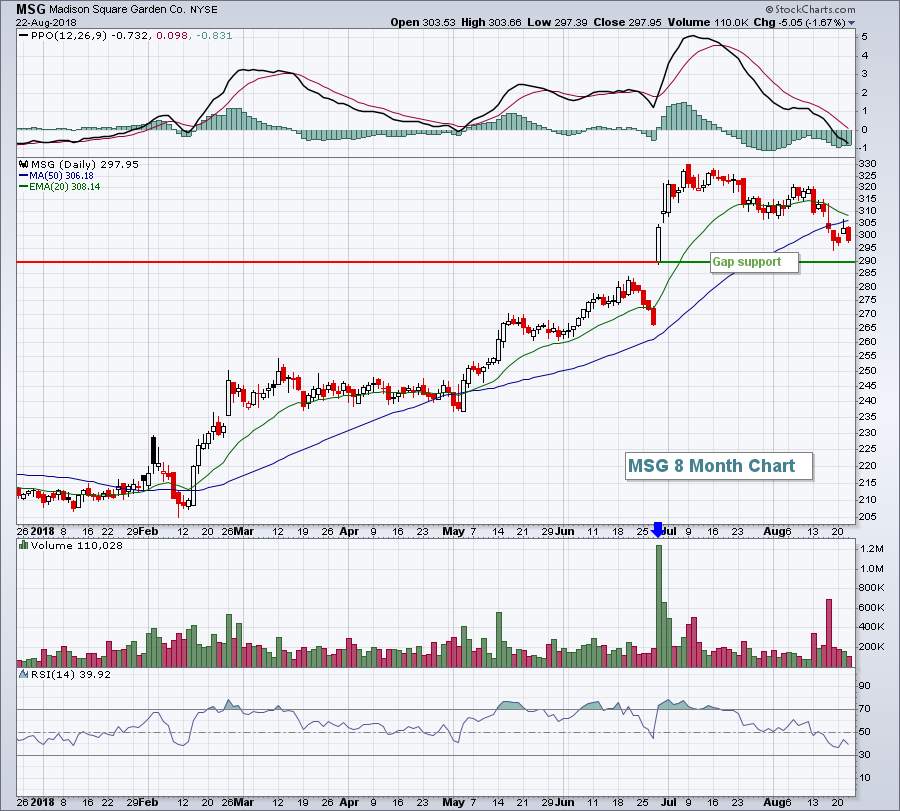Click the line icon beside RSI(14) label
This screenshot has width=900, height=811.
(24, 674)
